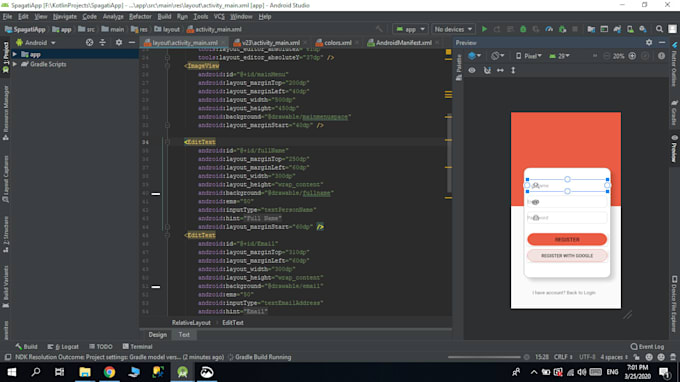Open design surface layers dropdown
This screenshot has width=680, height=382.
pos(474,56)
